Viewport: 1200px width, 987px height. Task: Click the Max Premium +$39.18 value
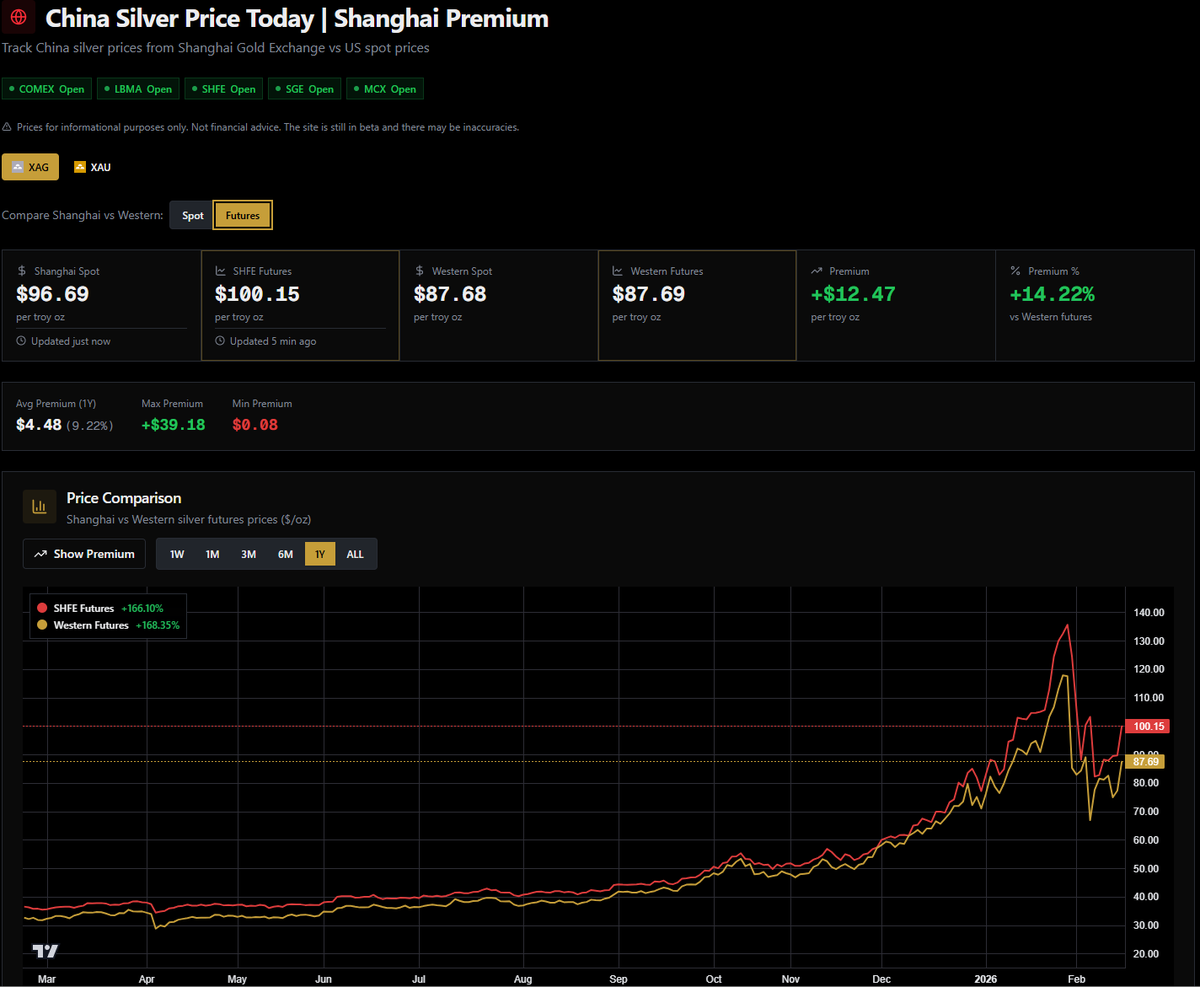point(173,424)
